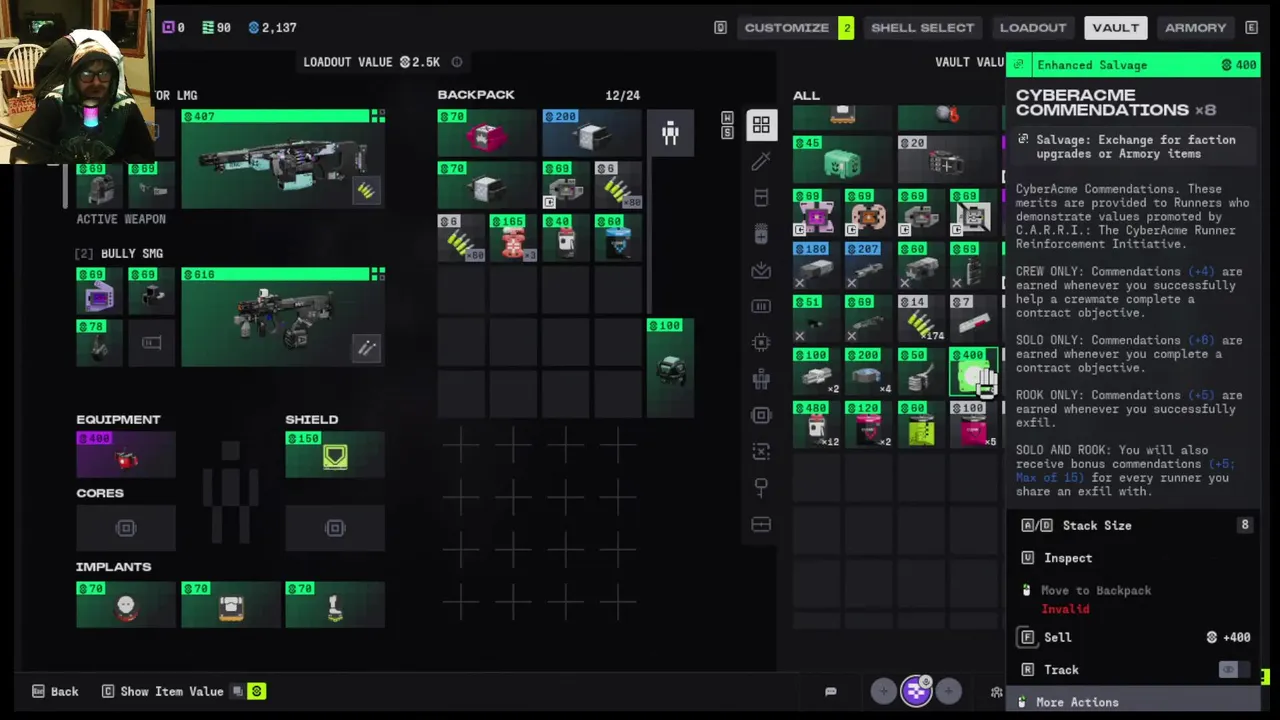This screenshot has height=720, width=1280.
Task: Pick the backpack item priced 165
Action: (x=513, y=238)
